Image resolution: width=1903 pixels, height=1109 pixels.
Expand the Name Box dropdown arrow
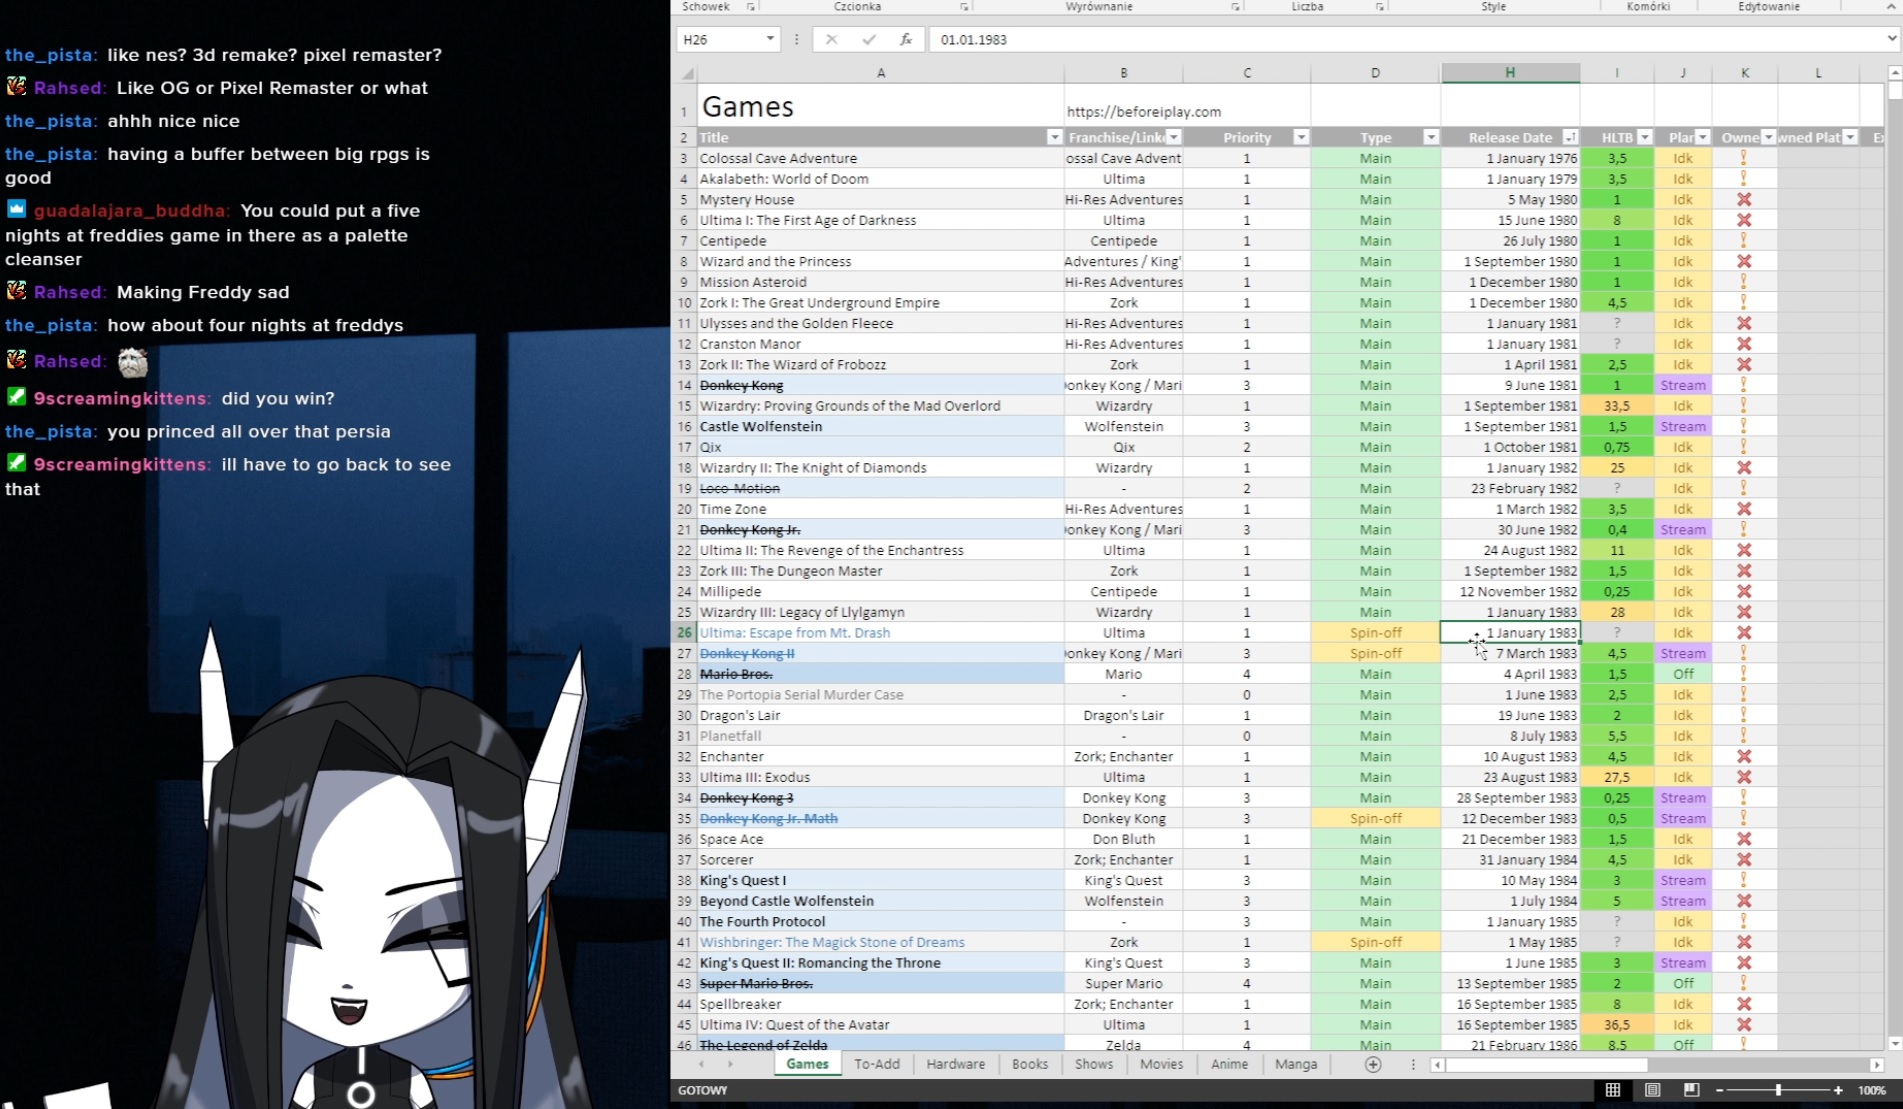(770, 39)
